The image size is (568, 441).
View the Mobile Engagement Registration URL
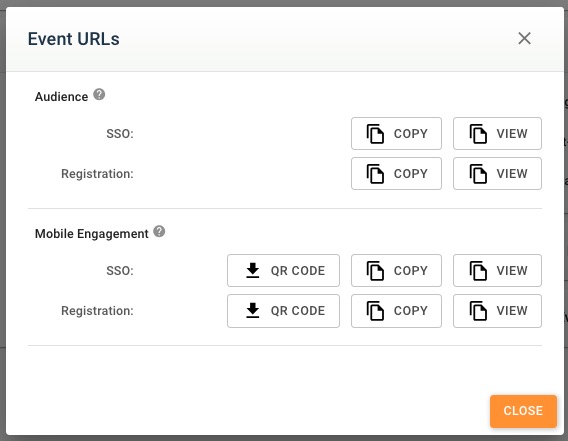(x=497, y=311)
